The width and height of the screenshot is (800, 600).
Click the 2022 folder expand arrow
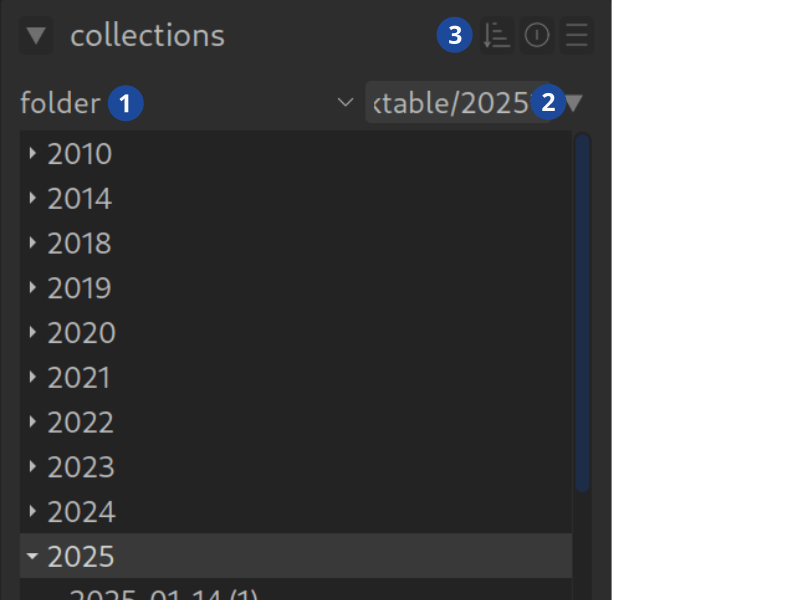33,422
